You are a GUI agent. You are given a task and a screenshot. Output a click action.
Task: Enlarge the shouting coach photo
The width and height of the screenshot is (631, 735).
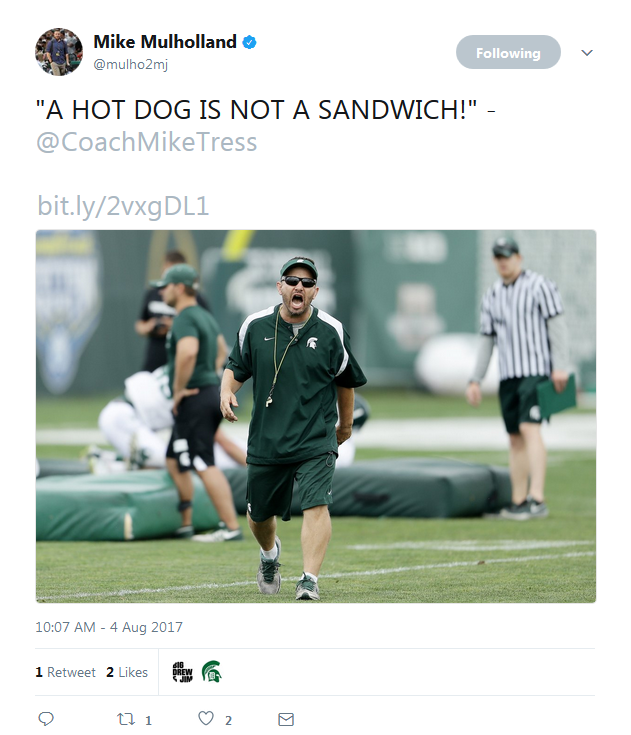click(316, 416)
